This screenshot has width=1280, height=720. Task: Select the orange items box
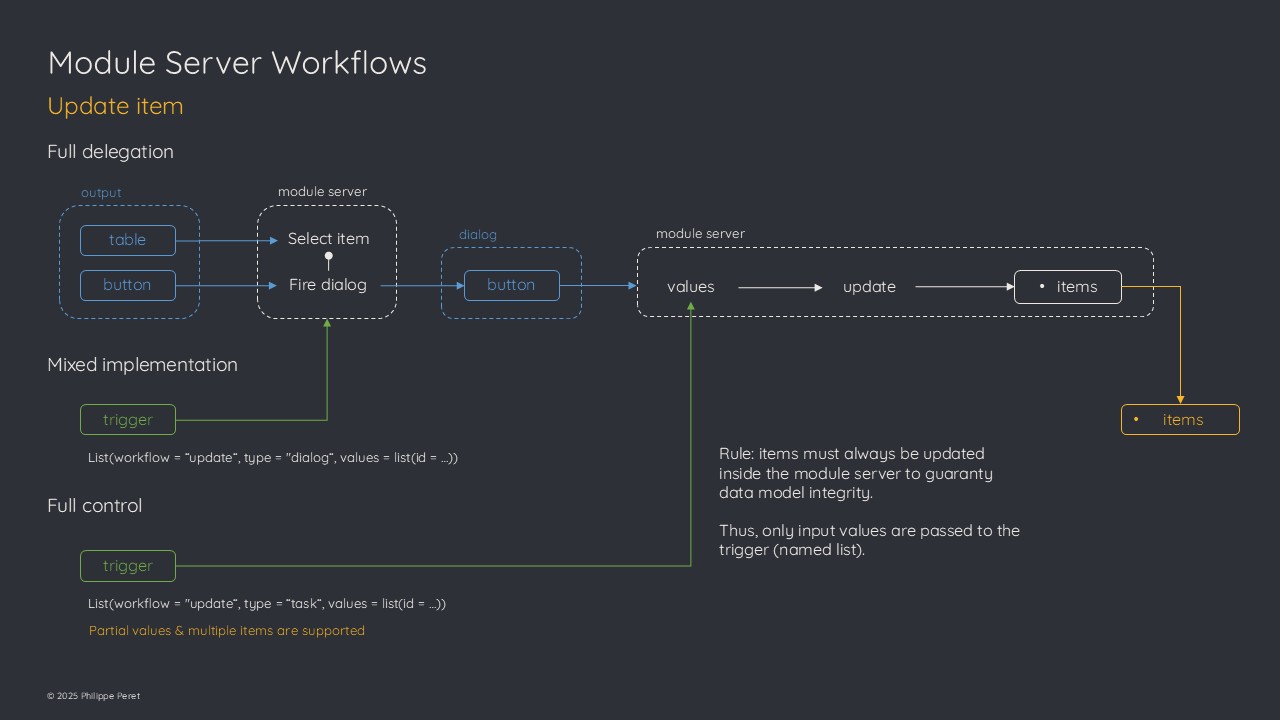click(1180, 420)
